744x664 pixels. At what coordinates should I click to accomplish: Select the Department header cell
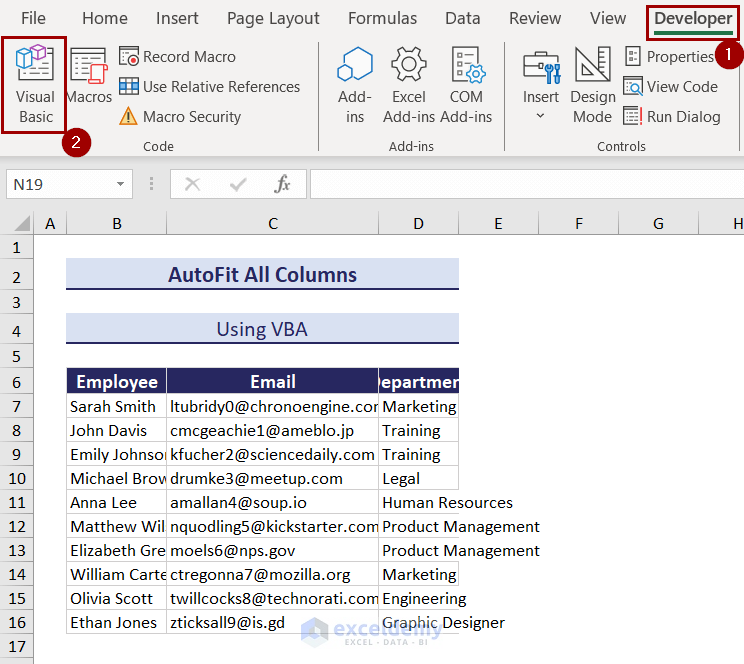419,382
